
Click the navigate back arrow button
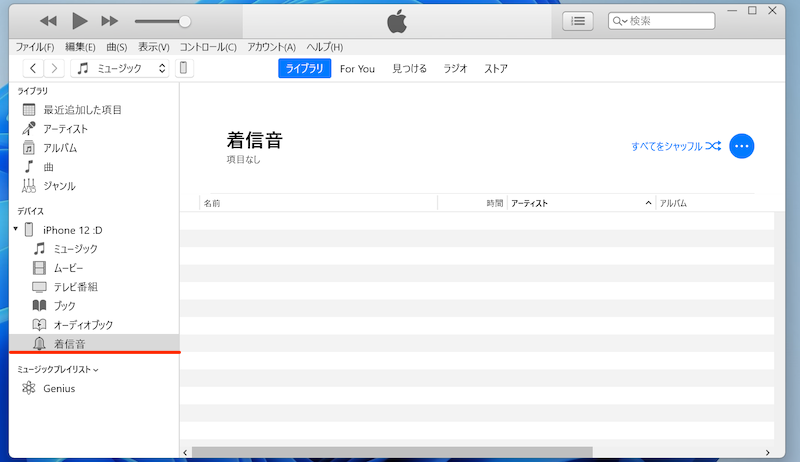(33, 69)
